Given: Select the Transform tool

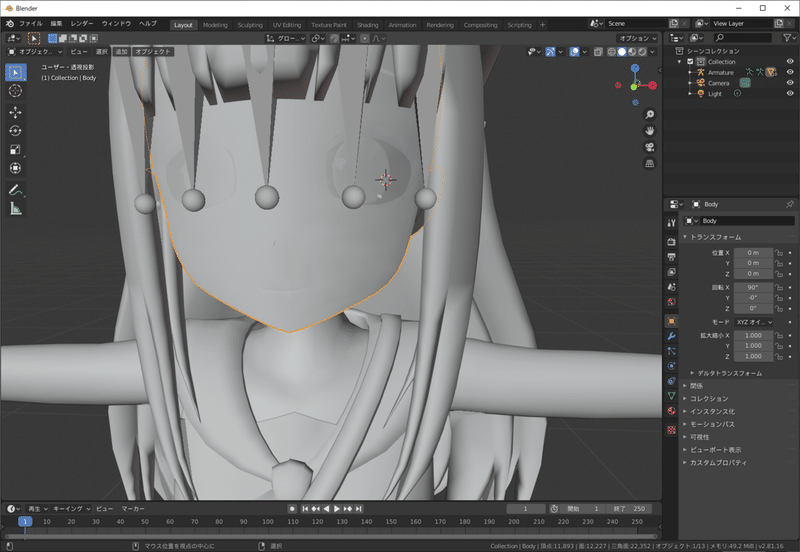Looking at the screenshot, I should [15, 168].
